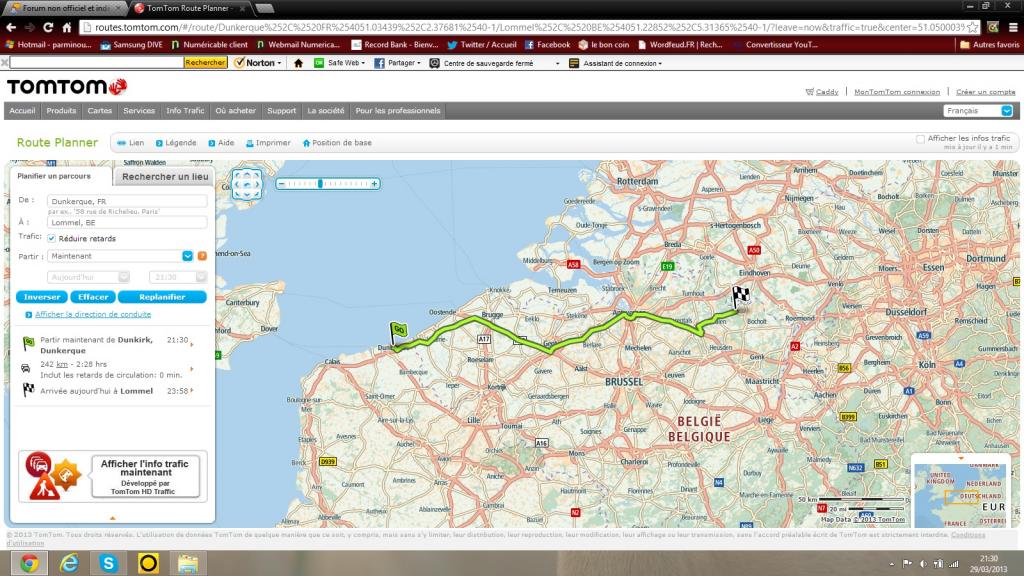Reload the current page

[x=48, y=27]
